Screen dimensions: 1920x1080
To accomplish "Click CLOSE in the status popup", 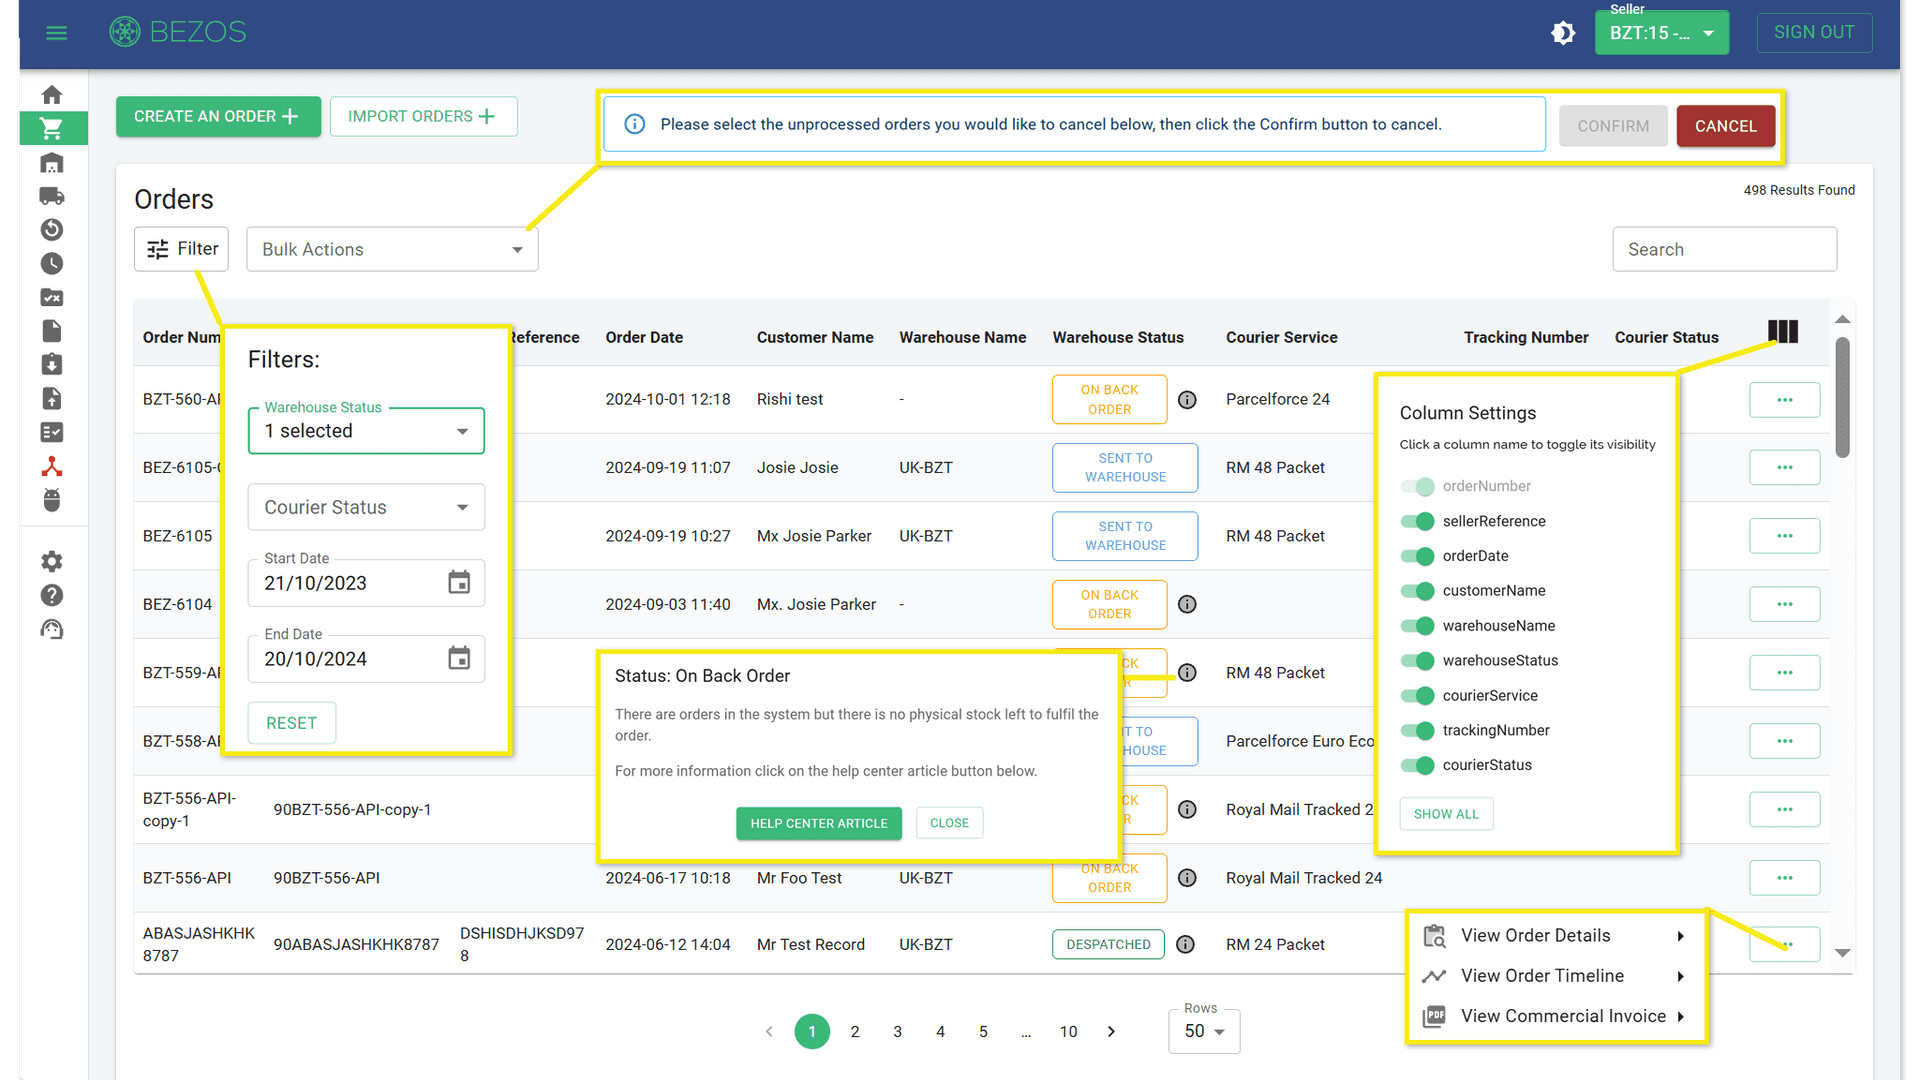I will click(949, 823).
